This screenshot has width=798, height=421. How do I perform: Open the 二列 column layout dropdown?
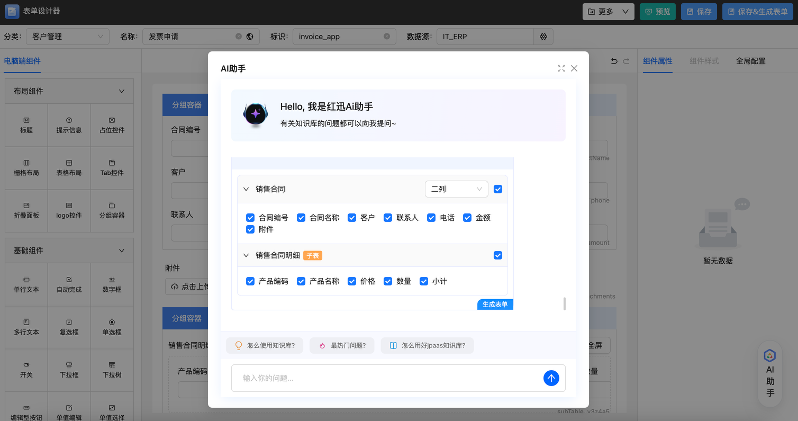(x=457, y=189)
